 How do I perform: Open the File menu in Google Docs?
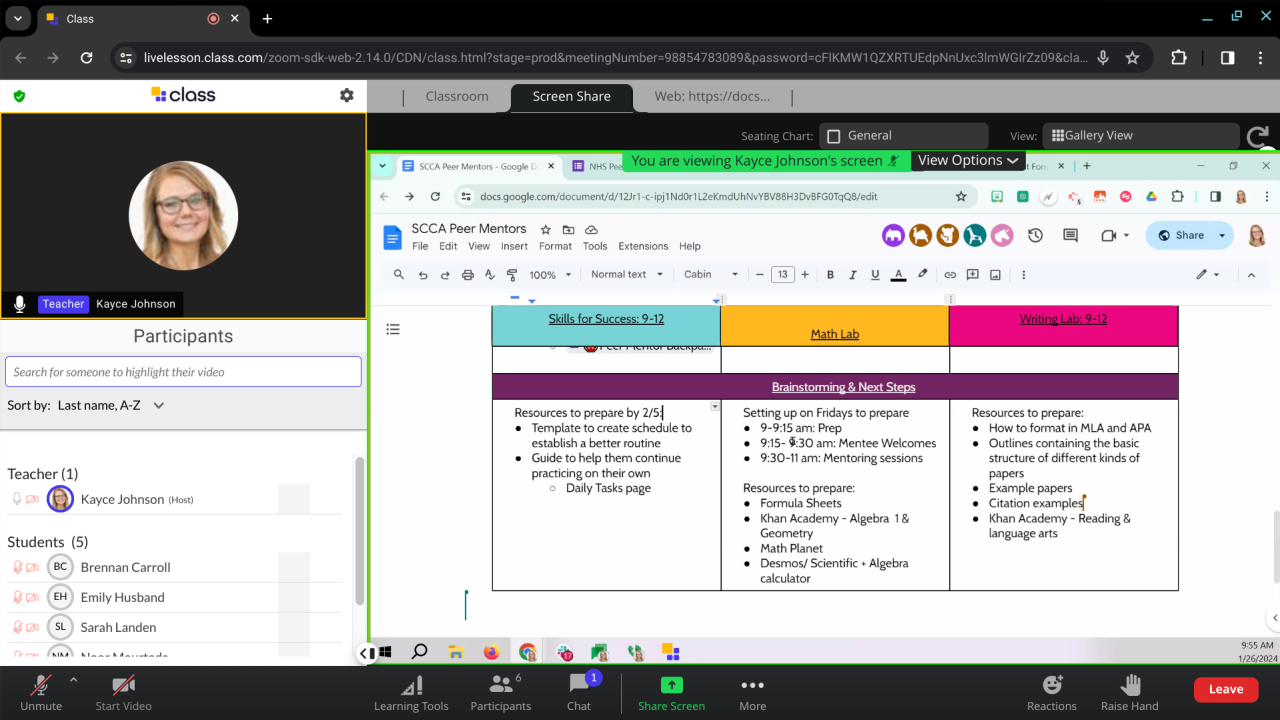[420, 246]
